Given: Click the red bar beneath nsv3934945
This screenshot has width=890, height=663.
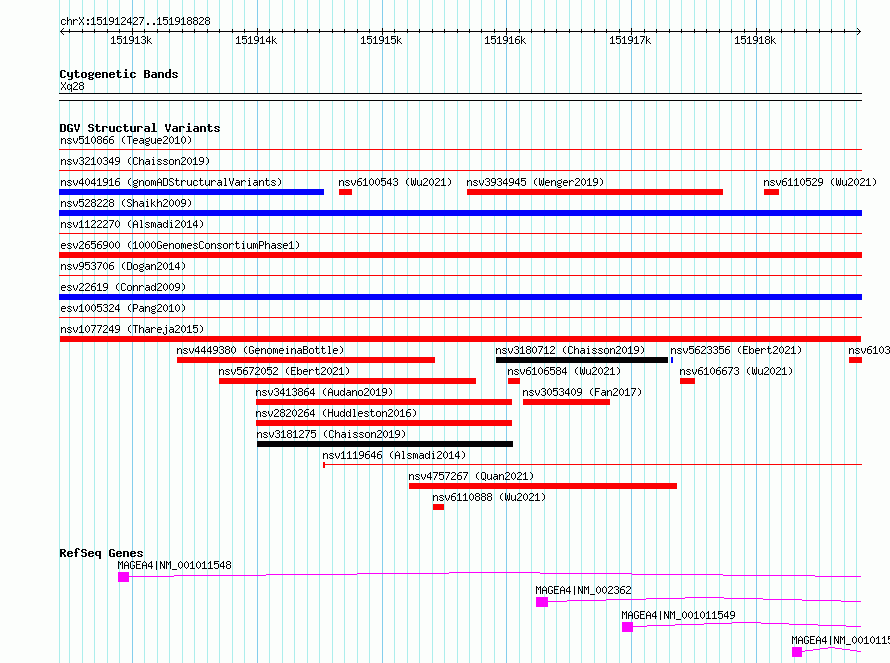Looking at the screenshot, I should [x=595, y=192].
